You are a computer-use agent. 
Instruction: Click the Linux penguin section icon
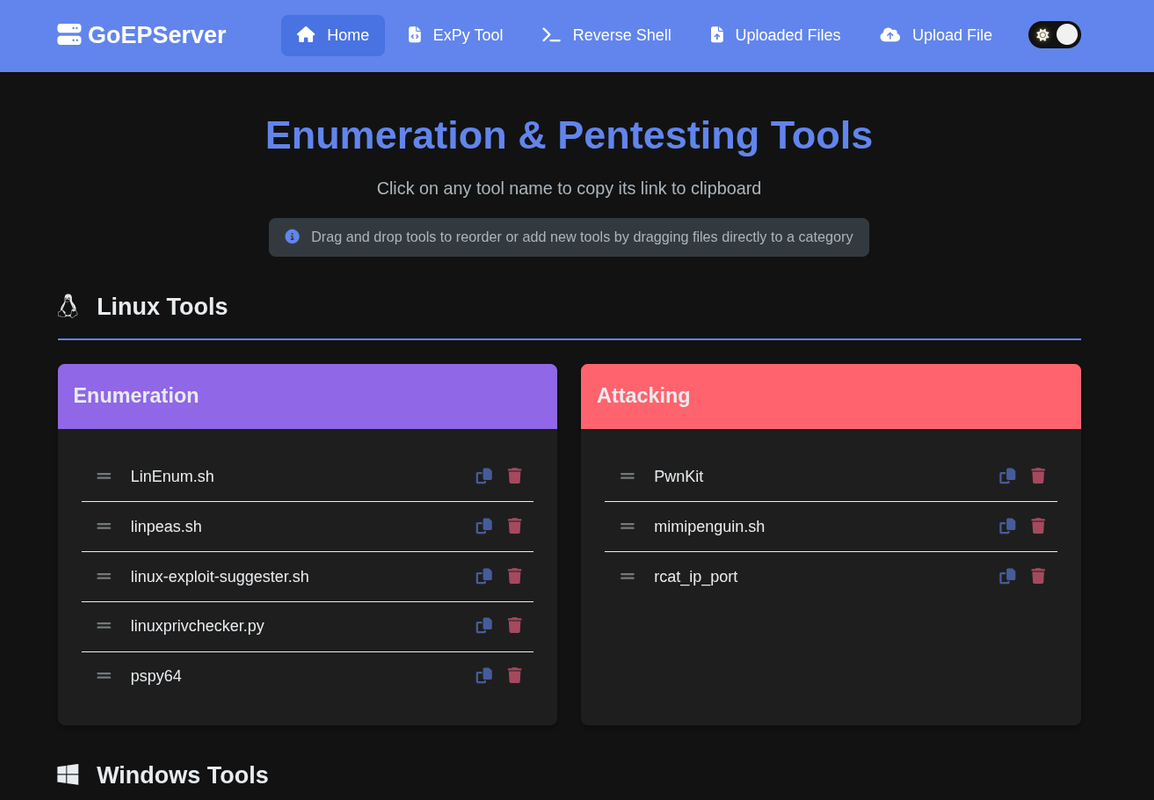coord(68,306)
